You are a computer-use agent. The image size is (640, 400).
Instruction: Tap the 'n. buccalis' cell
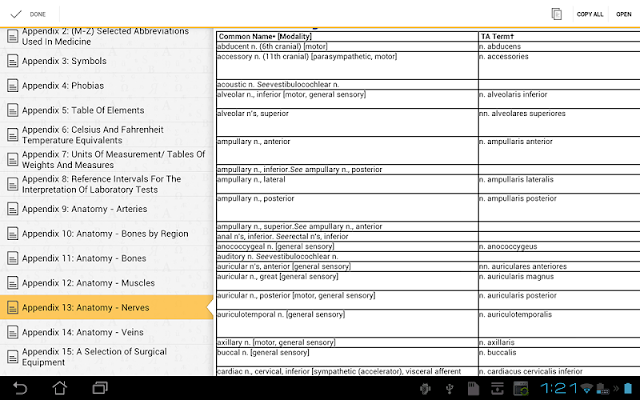pos(559,357)
